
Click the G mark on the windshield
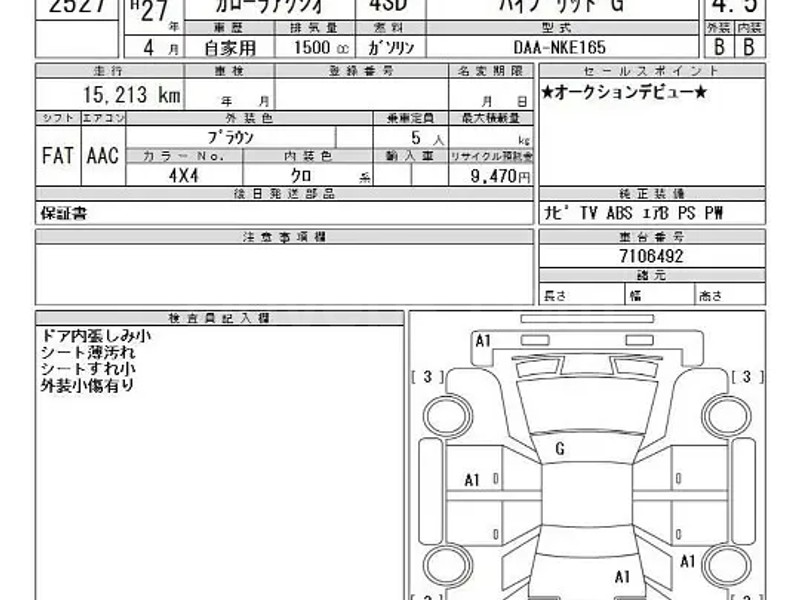[x=559, y=449]
